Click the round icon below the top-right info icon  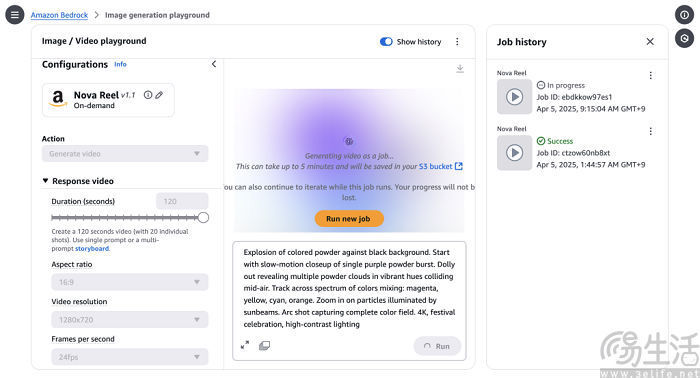pos(684,38)
